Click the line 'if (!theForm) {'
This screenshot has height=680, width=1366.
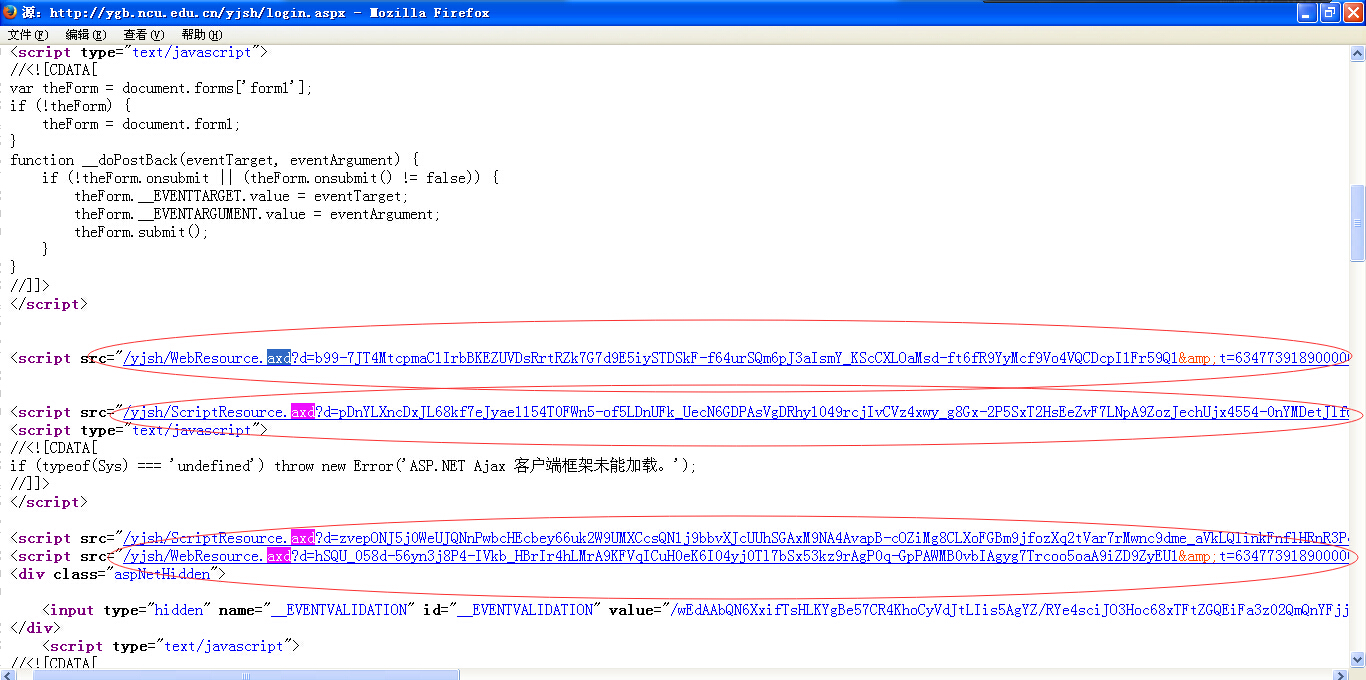[x=70, y=106]
